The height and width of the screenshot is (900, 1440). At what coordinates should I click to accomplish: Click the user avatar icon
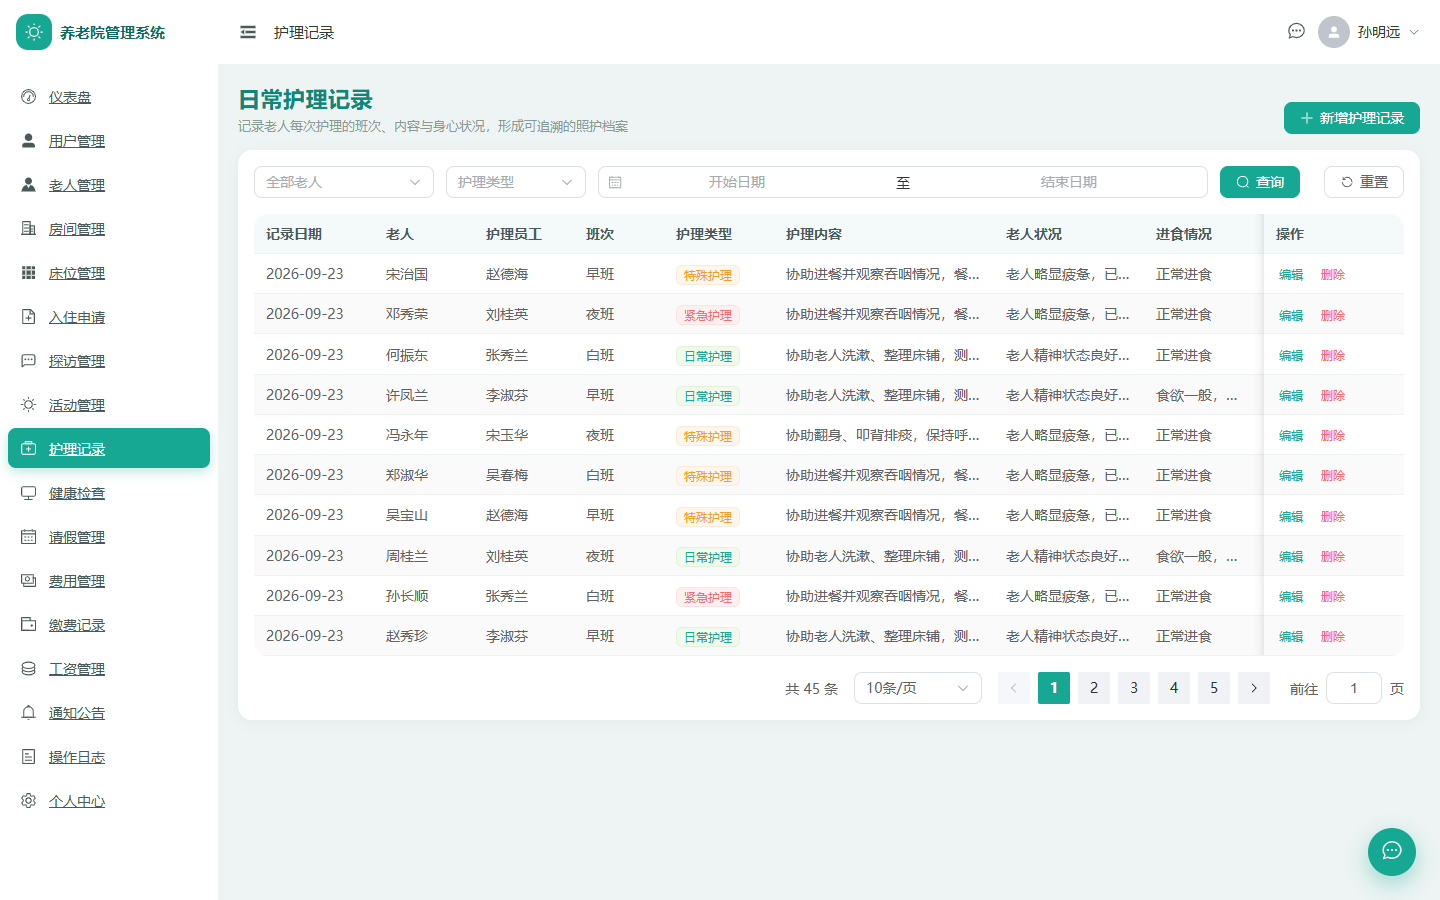(1334, 32)
